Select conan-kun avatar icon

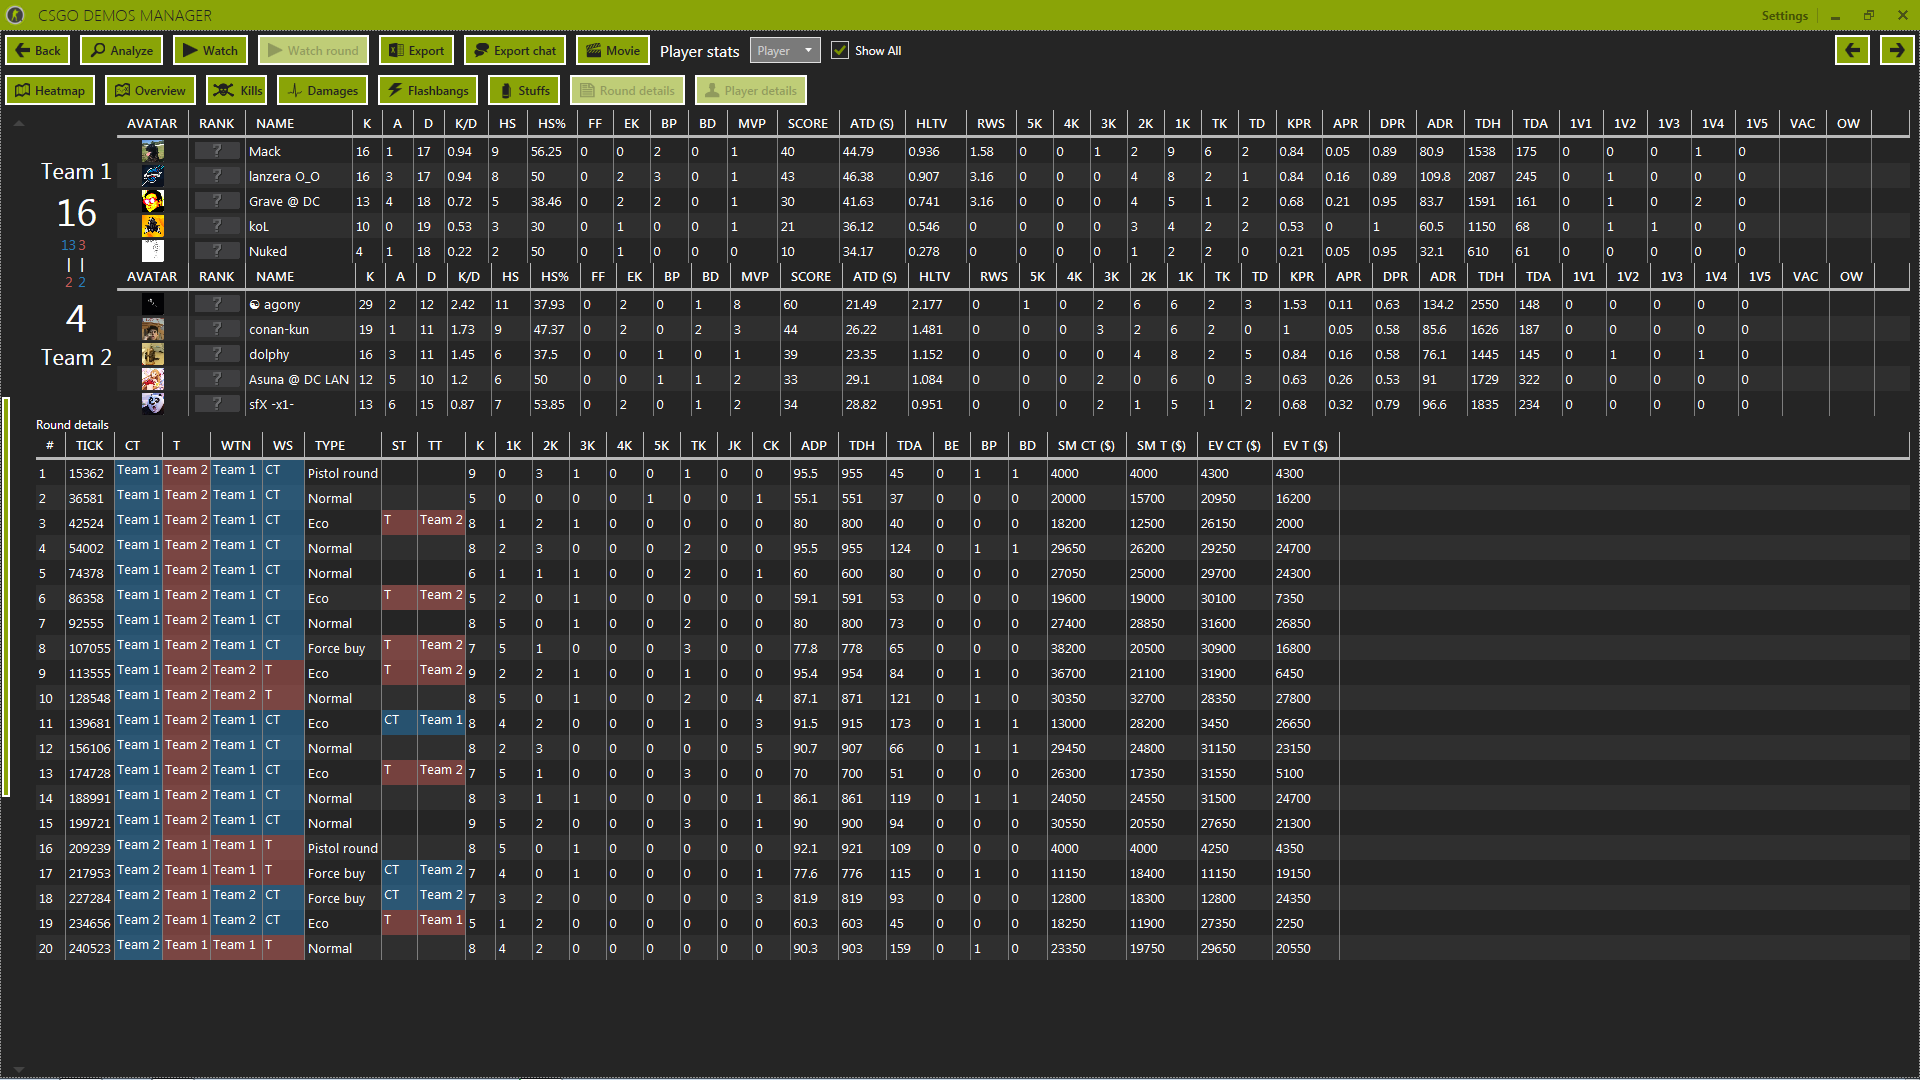coord(153,329)
